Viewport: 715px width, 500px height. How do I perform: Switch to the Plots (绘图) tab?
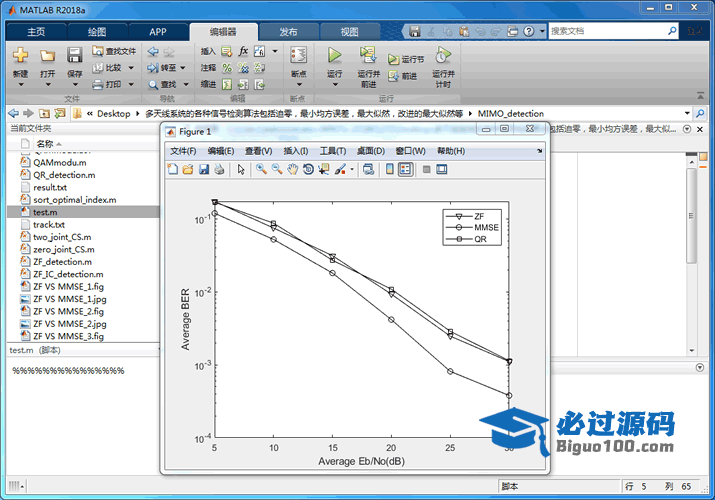coord(97,31)
